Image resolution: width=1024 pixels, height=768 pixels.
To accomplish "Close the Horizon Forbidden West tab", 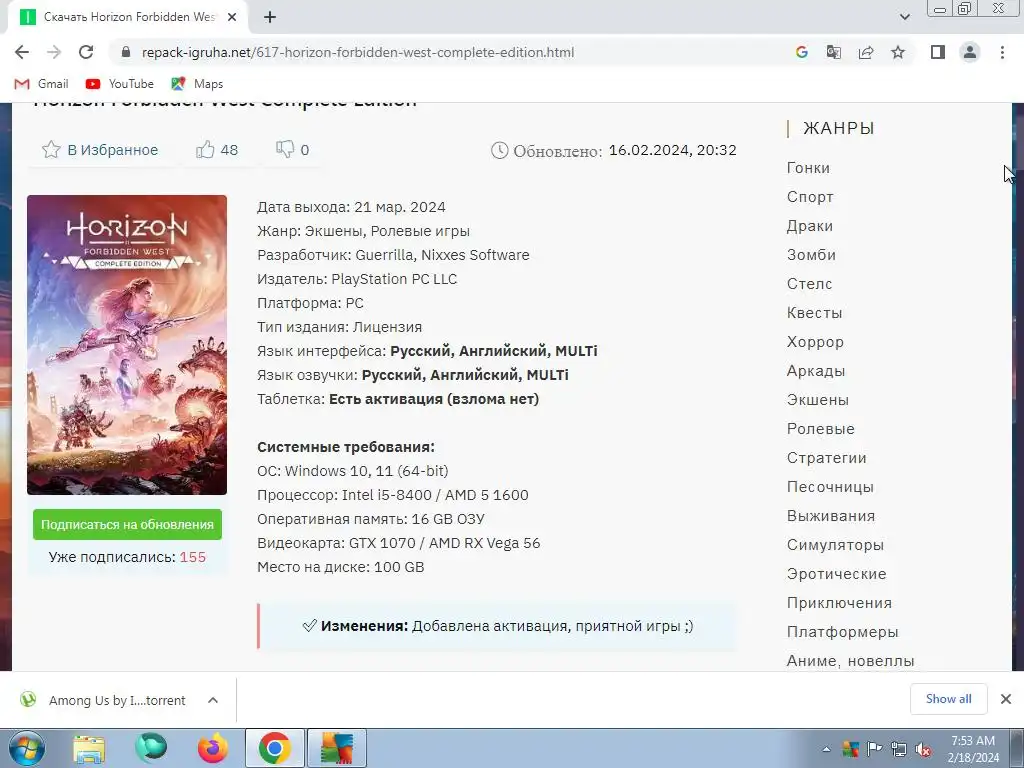I will click(232, 18).
